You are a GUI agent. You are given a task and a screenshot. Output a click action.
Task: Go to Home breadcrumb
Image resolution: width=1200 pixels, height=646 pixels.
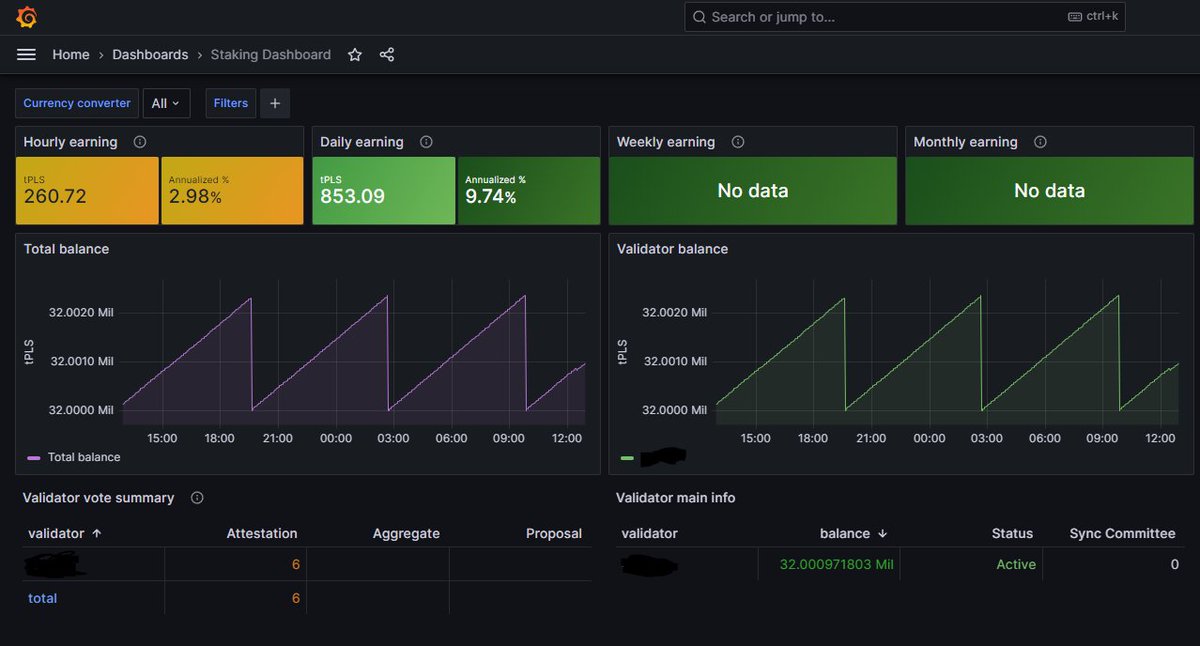[x=71, y=55]
